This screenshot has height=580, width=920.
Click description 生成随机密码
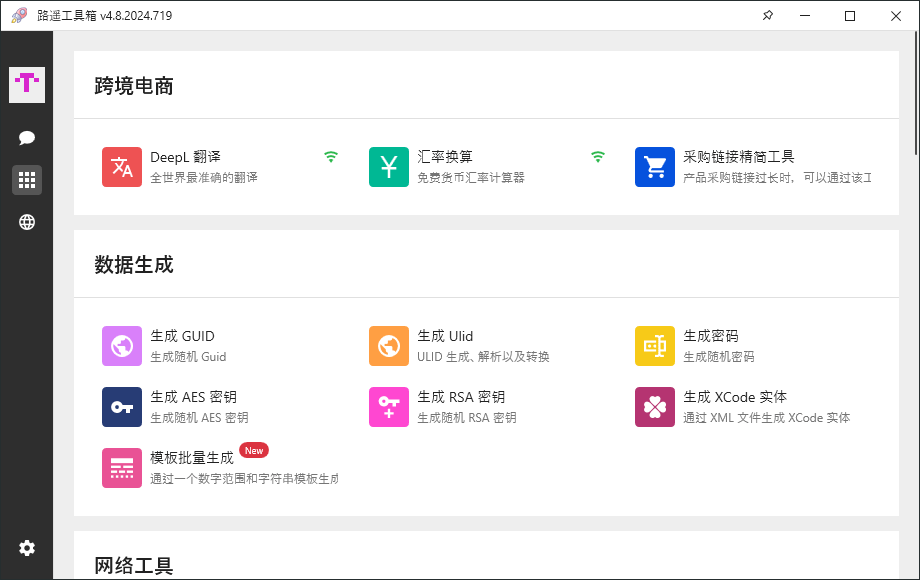(719, 357)
